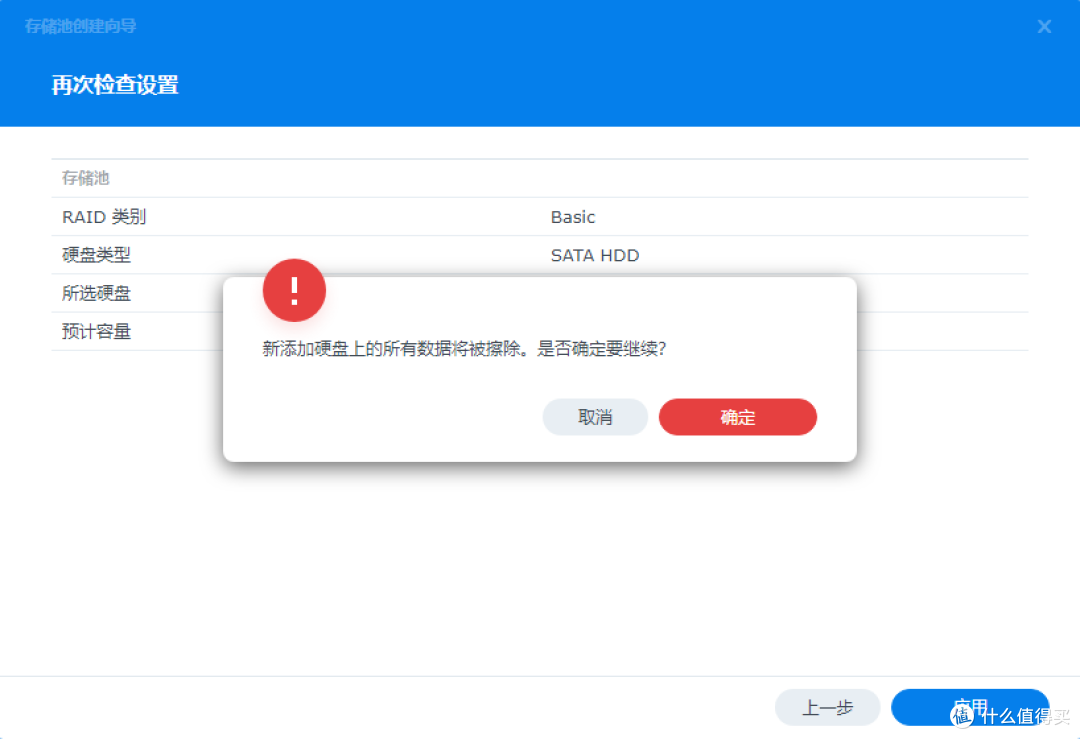Close the 存储池创建向导 wizard
This screenshot has height=739, width=1080.
[x=1044, y=26]
